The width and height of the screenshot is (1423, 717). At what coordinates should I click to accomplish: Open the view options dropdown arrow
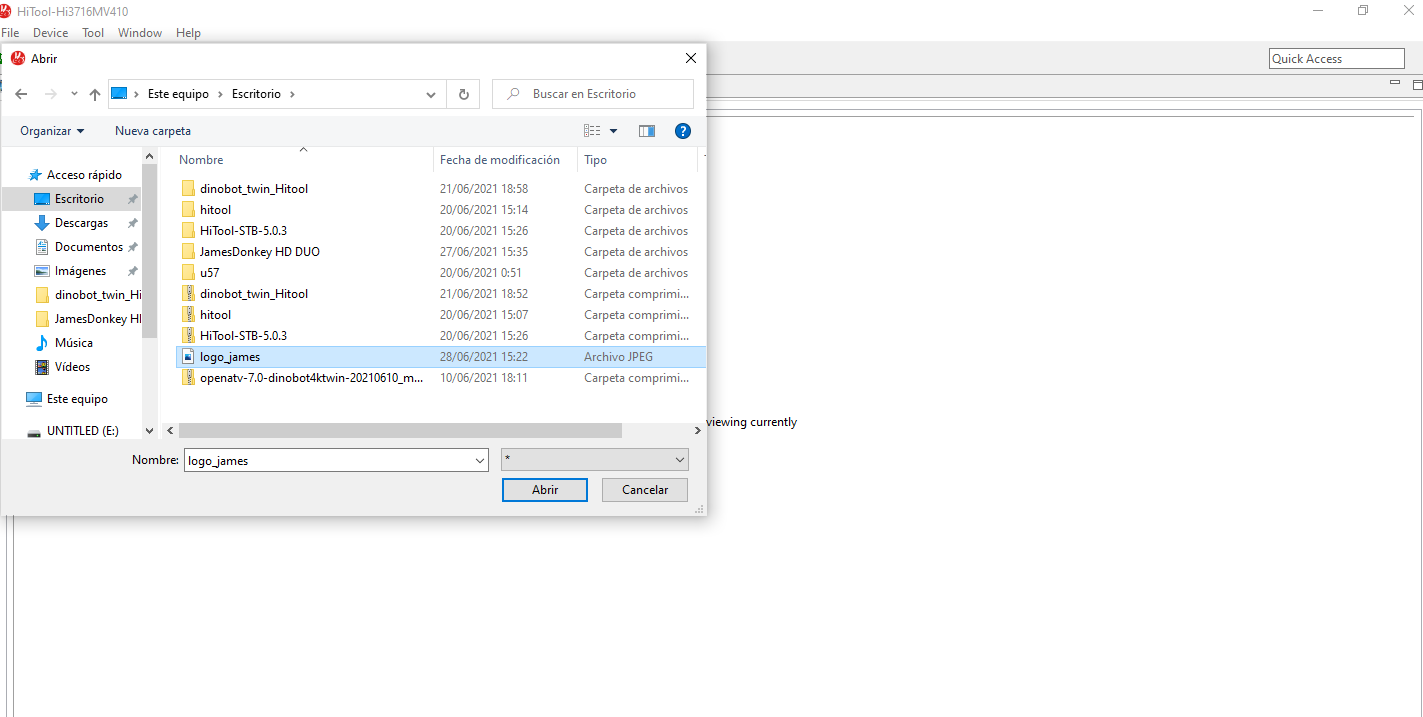coord(613,131)
